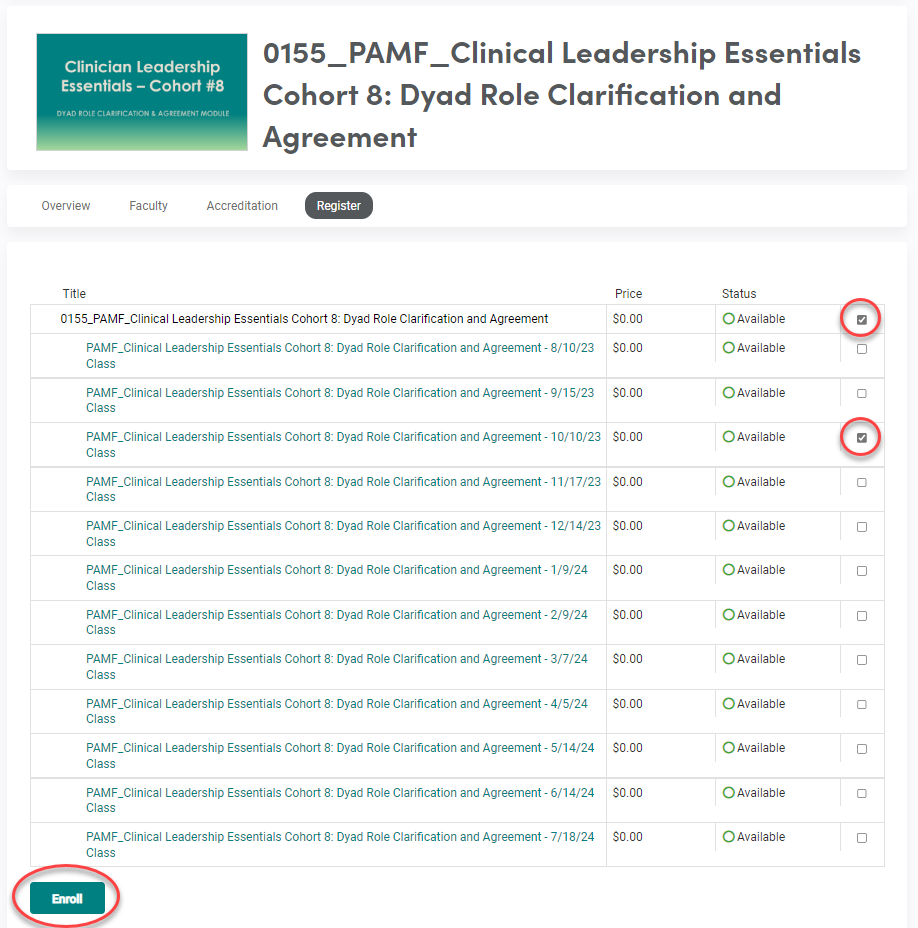918x928 pixels.
Task: Switch to the Faculty tab
Action: 148,206
